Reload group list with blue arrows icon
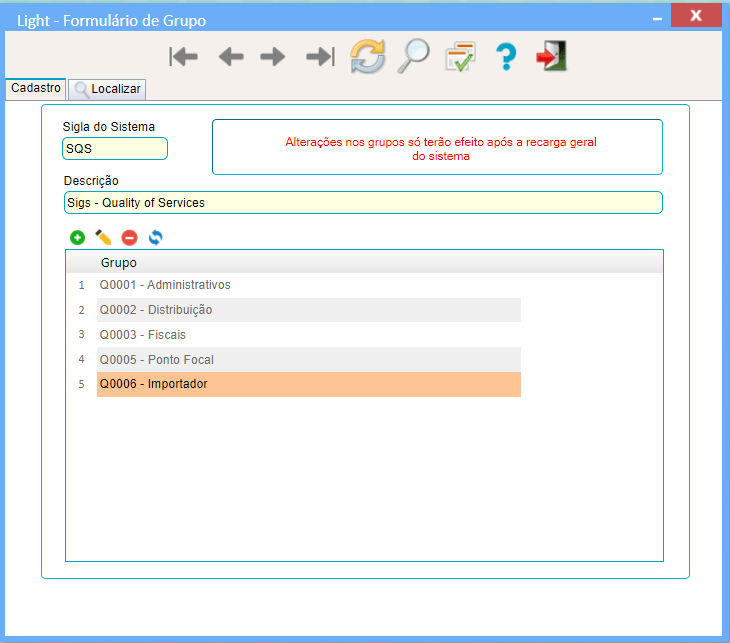This screenshot has height=643, width=730. (x=155, y=238)
